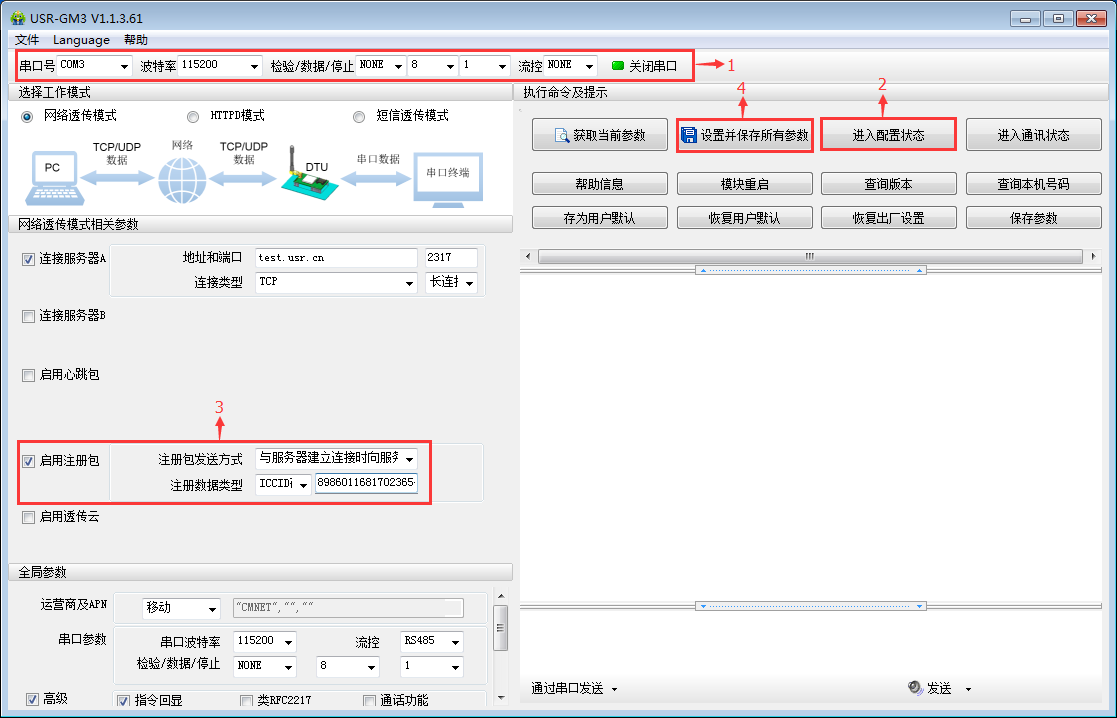
Task: Open the Language menu
Action: (82, 40)
